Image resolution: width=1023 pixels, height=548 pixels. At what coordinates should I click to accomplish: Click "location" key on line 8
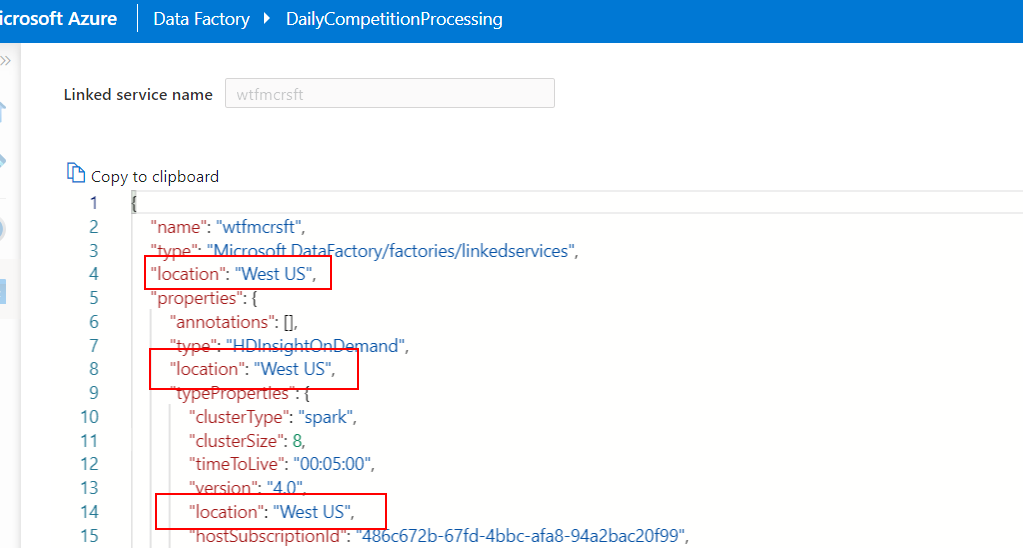coord(206,369)
